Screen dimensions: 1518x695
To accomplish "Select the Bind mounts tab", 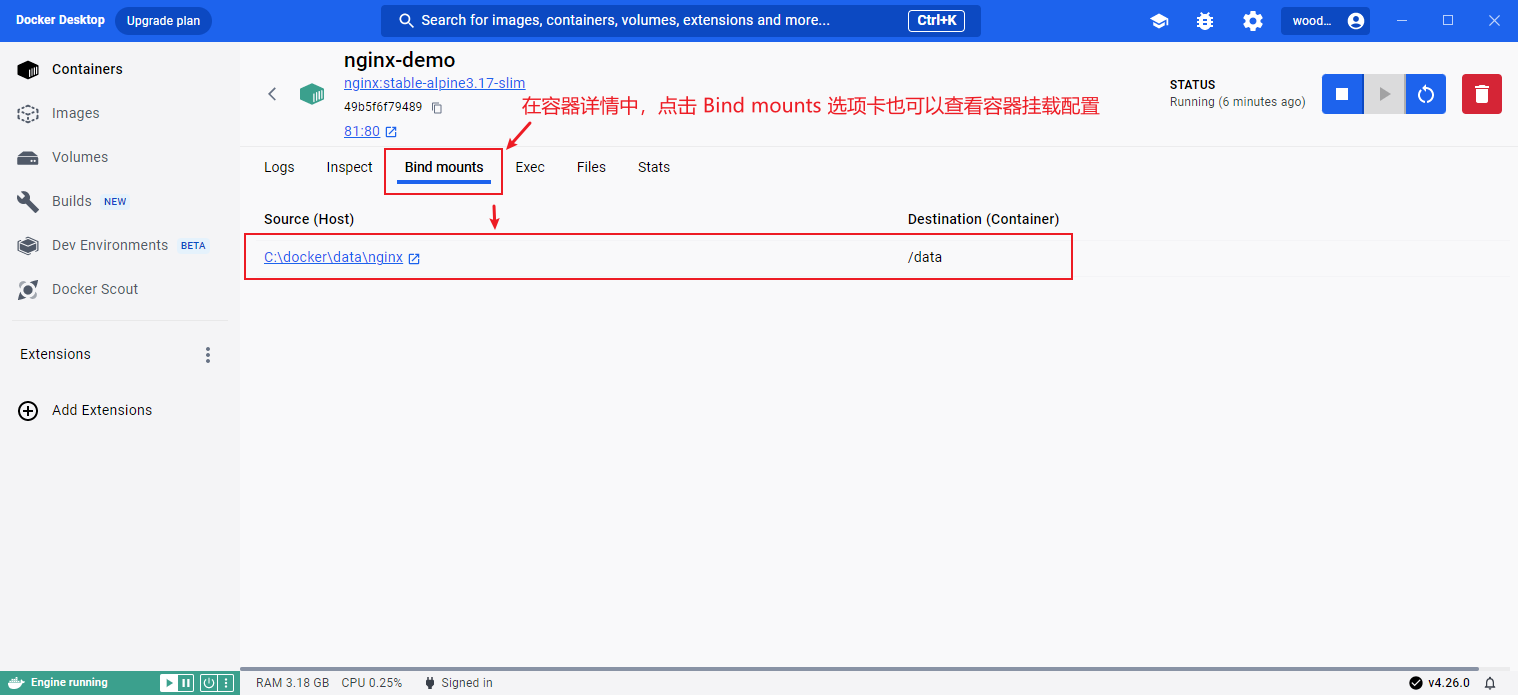I will pos(444,167).
